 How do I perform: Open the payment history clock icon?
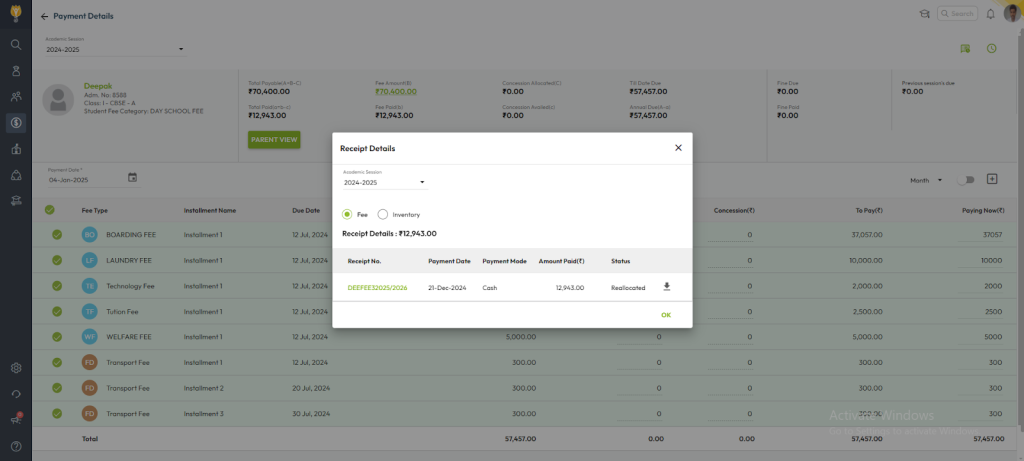(991, 48)
